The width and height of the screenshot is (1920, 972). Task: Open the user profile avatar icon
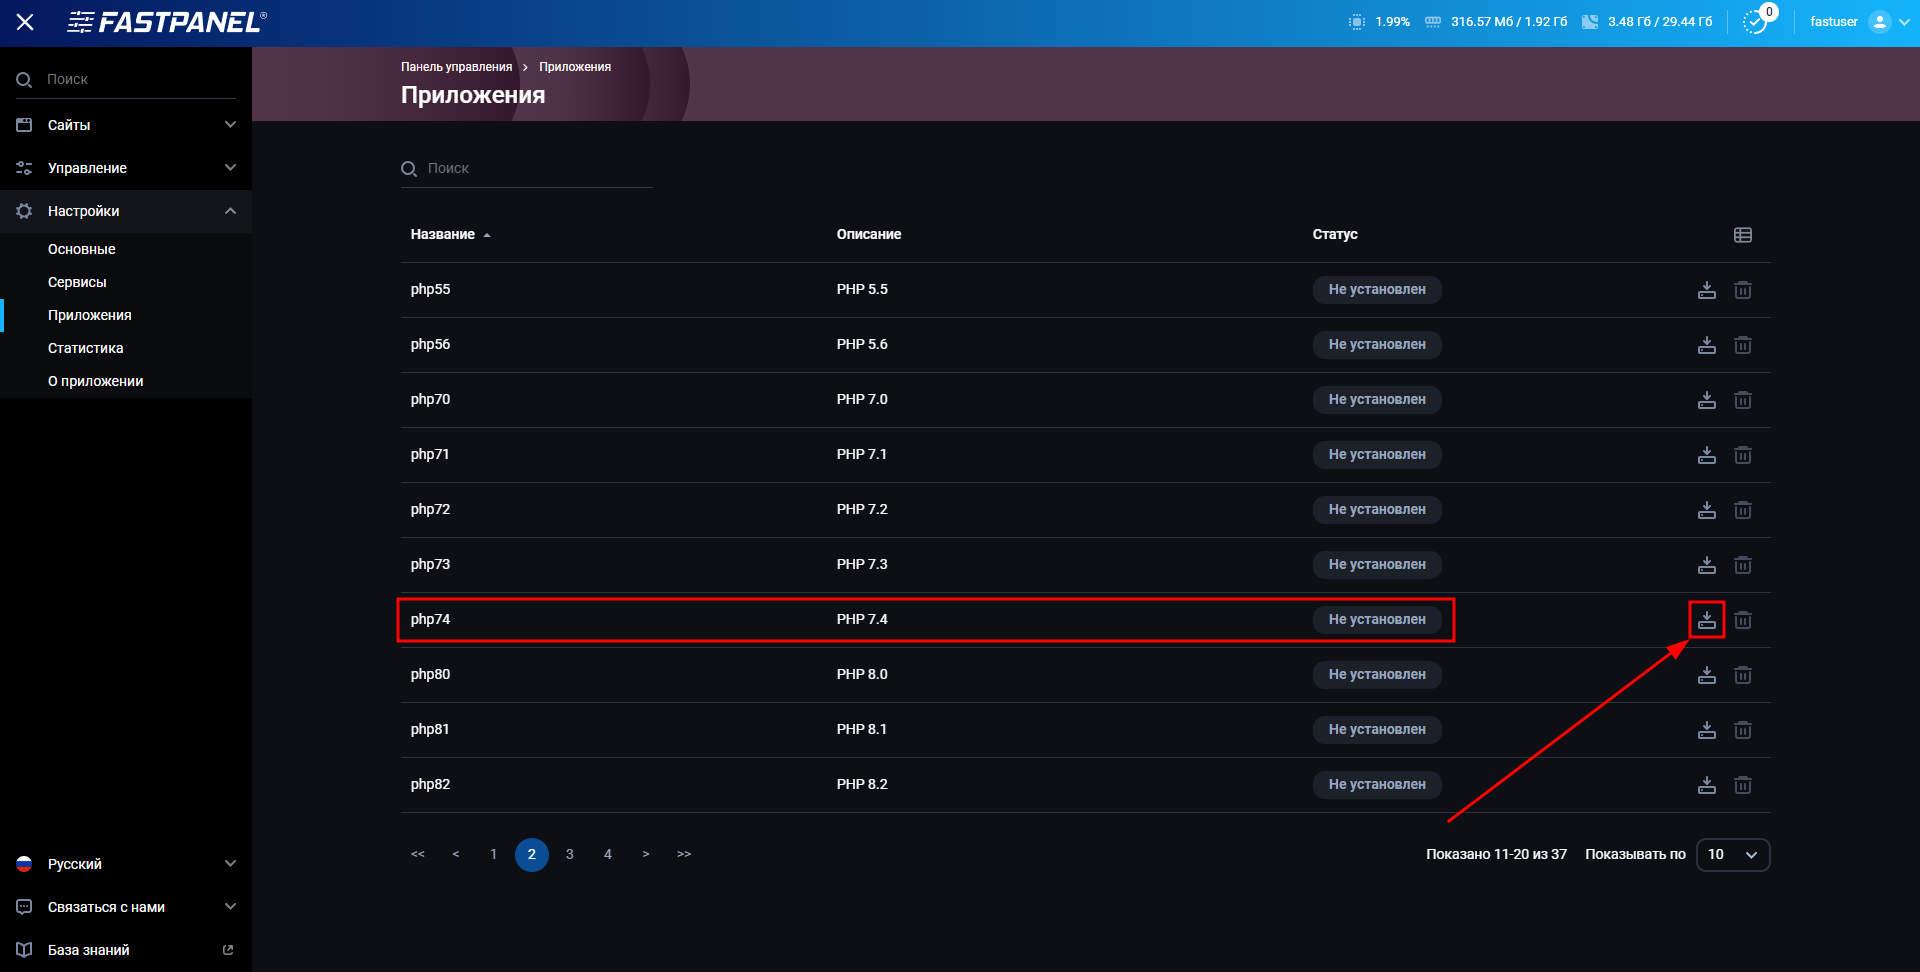click(x=1881, y=21)
